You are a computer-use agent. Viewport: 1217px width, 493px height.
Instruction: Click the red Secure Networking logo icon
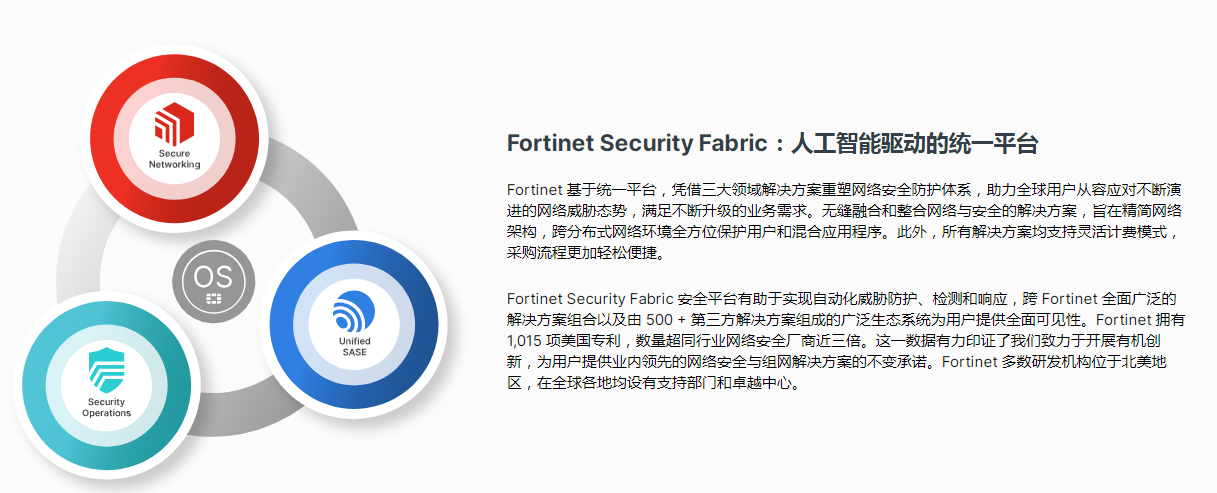tap(174, 125)
